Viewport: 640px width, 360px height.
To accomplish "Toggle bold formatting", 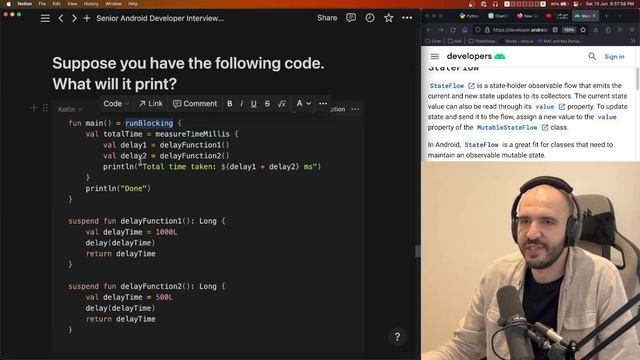I will [x=230, y=104].
